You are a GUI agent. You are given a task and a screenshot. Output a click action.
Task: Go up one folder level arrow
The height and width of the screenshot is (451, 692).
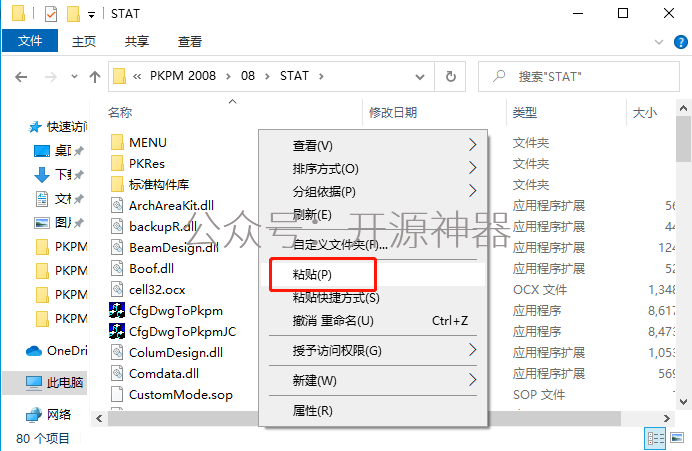point(94,77)
